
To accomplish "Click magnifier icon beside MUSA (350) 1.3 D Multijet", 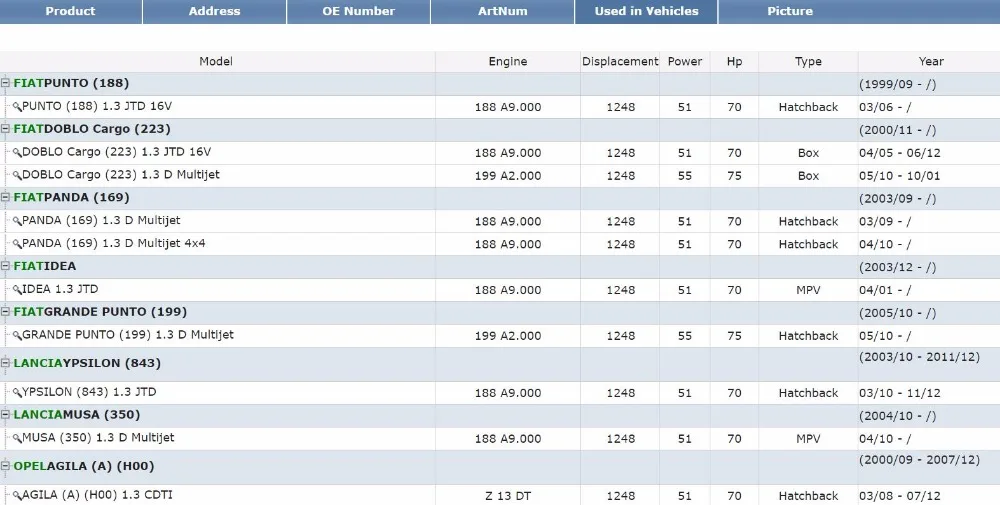I will (17, 439).
